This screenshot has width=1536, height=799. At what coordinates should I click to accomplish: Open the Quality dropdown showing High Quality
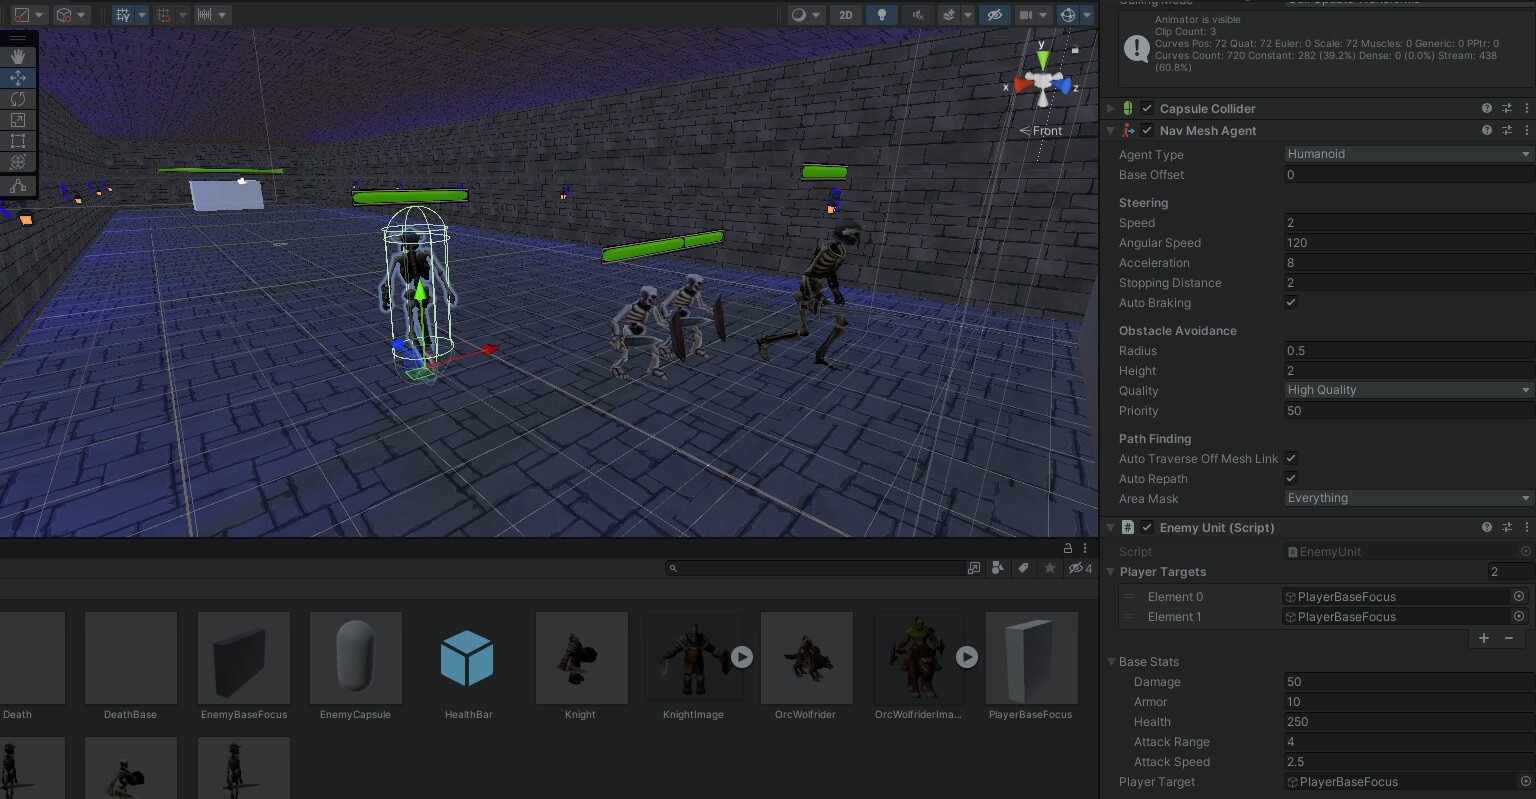point(1408,390)
